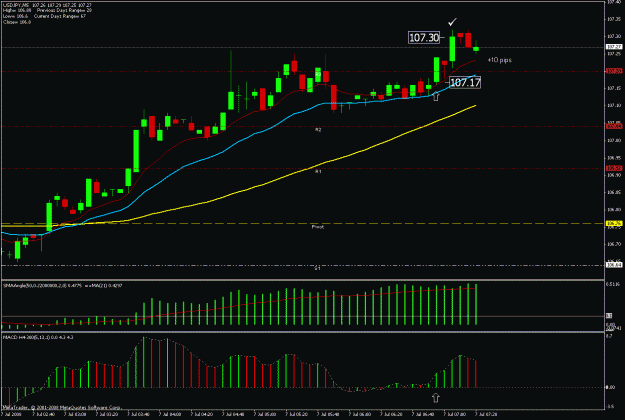Click the High value readout in chart header
The width and height of the screenshot is (625, 420).
click(x=17, y=10)
